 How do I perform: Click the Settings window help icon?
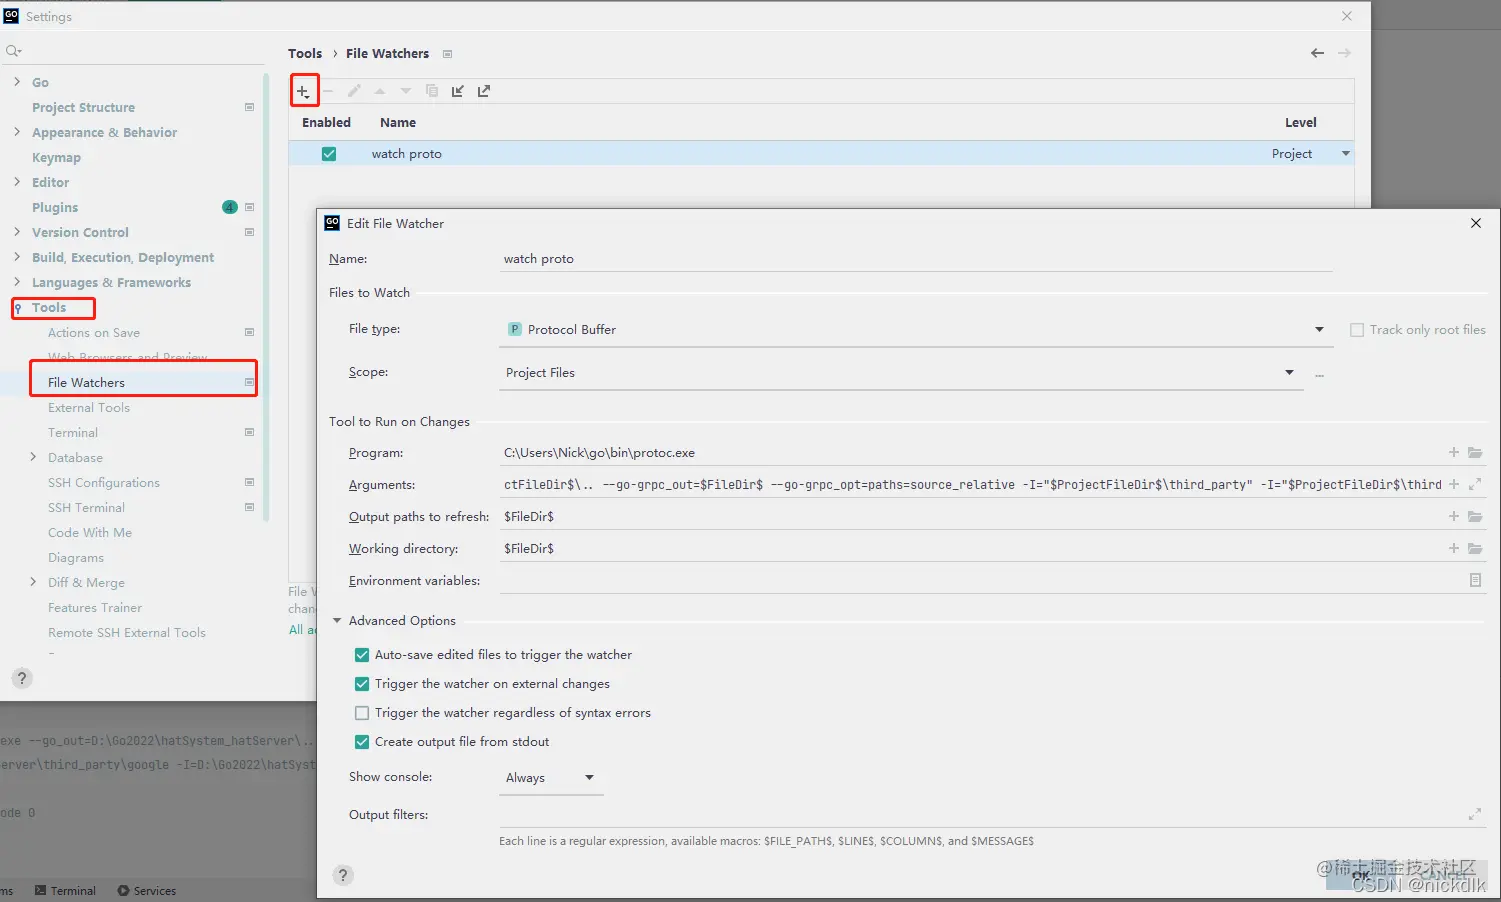22,678
